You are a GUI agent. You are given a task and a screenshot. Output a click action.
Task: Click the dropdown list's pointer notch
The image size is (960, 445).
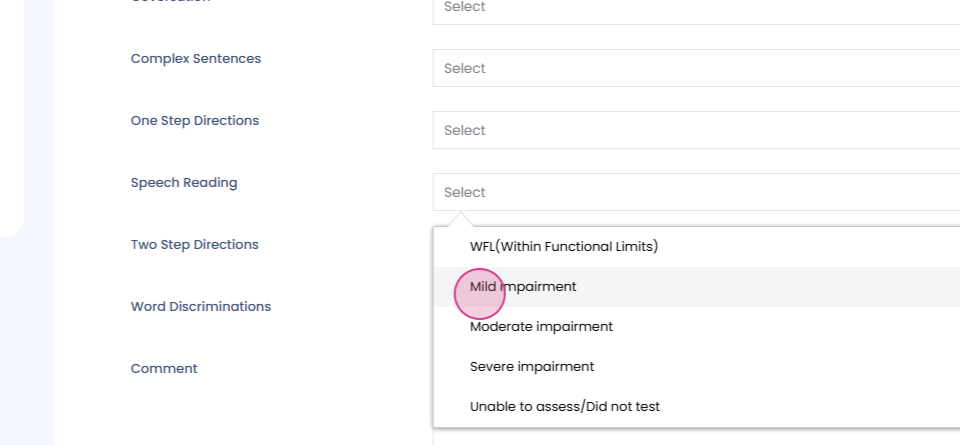(x=464, y=220)
